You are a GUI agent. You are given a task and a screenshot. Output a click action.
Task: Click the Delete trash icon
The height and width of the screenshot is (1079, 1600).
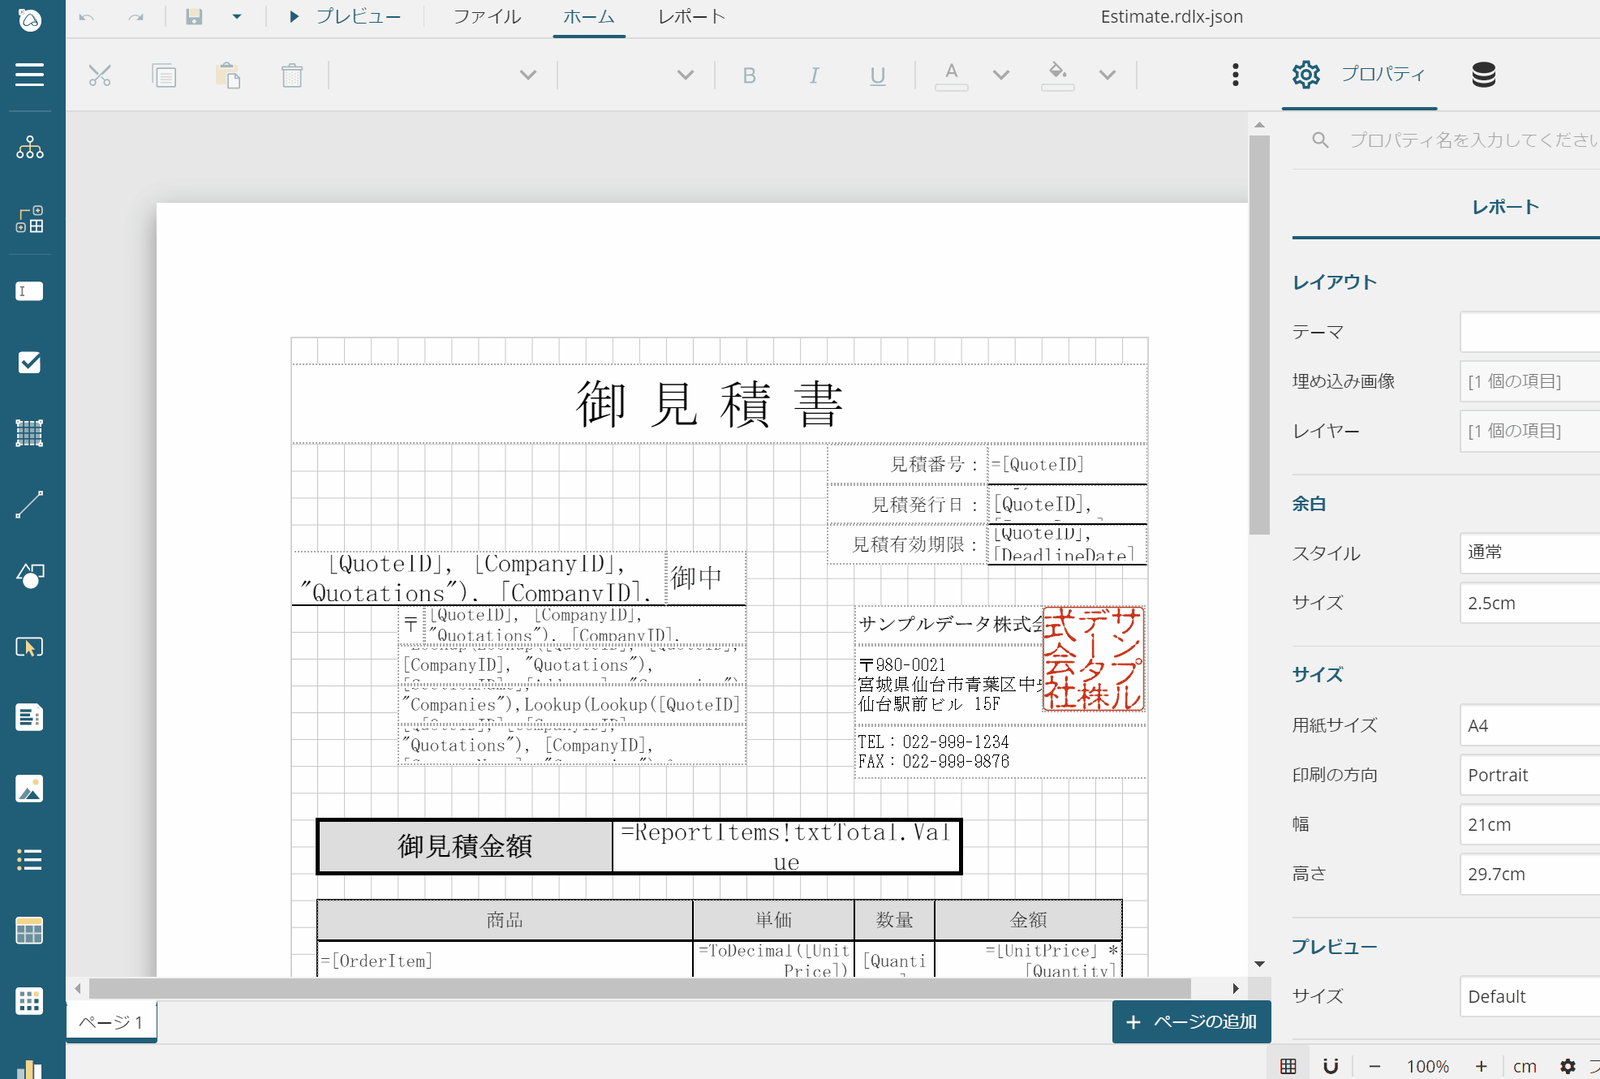(292, 75)
